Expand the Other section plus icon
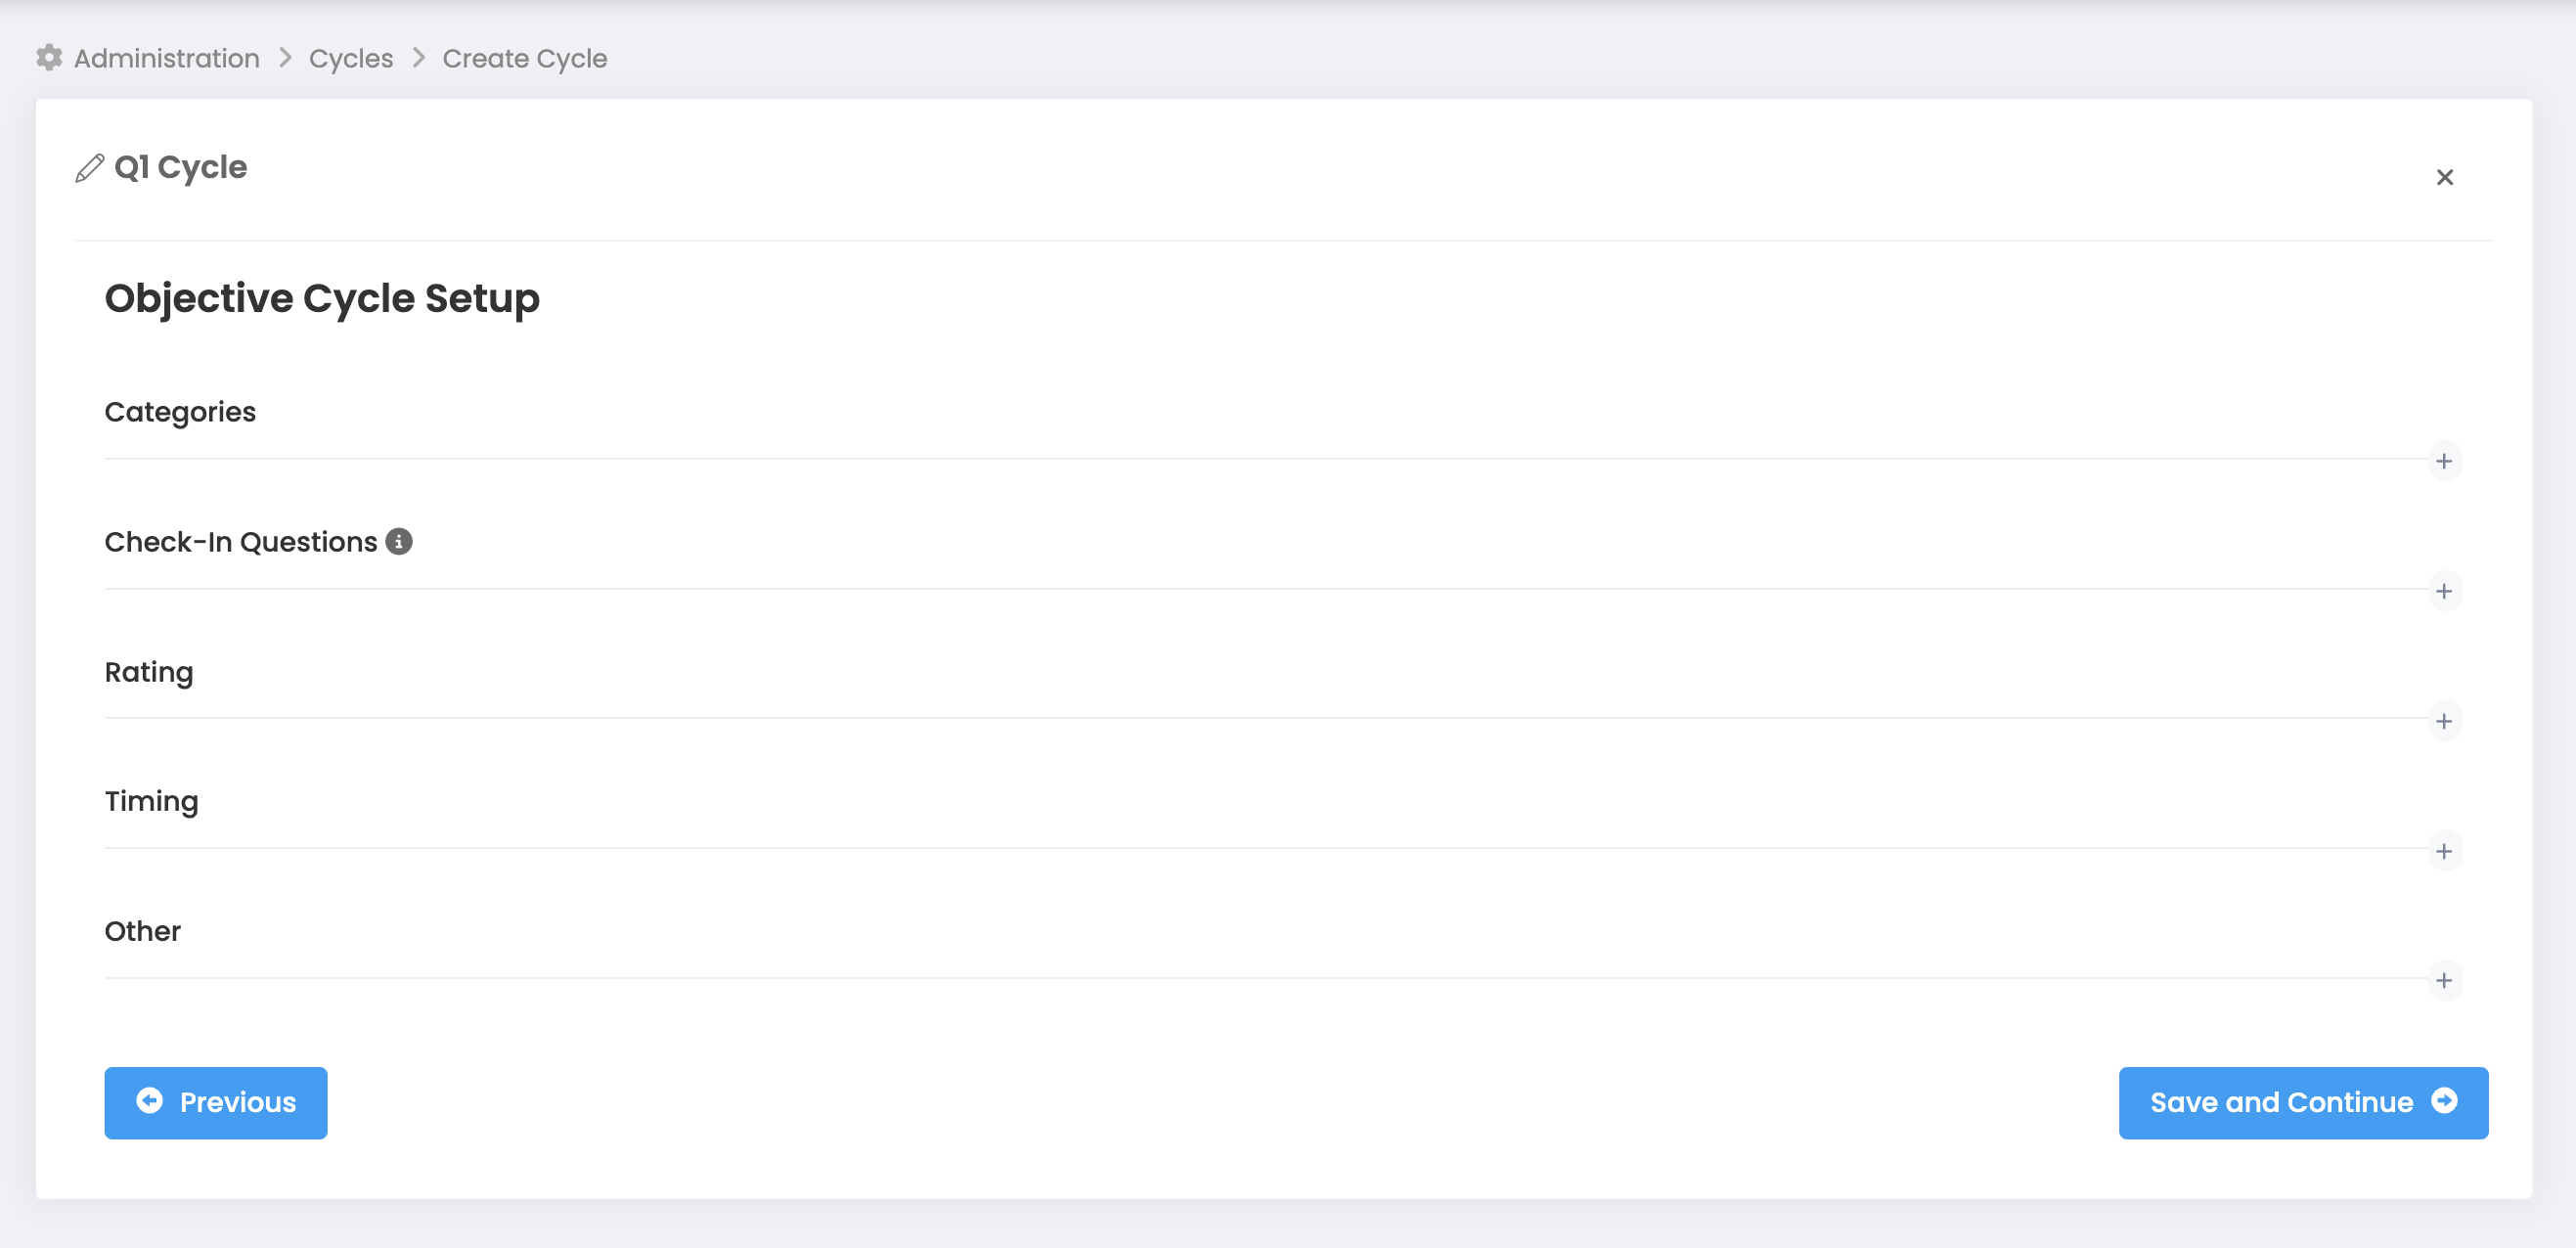 point(2444,980)
